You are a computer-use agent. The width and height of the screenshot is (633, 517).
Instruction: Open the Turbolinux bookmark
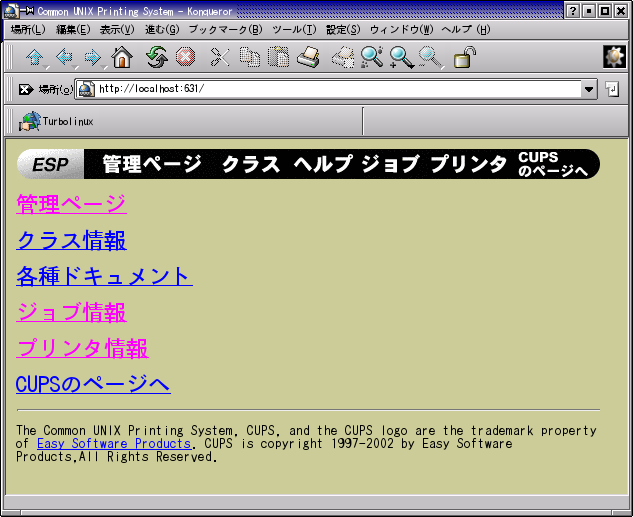(56, 121)
